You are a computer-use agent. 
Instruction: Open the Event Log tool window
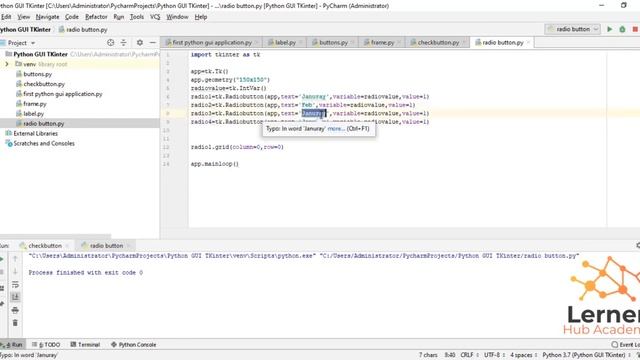click(x=626, y=344)
